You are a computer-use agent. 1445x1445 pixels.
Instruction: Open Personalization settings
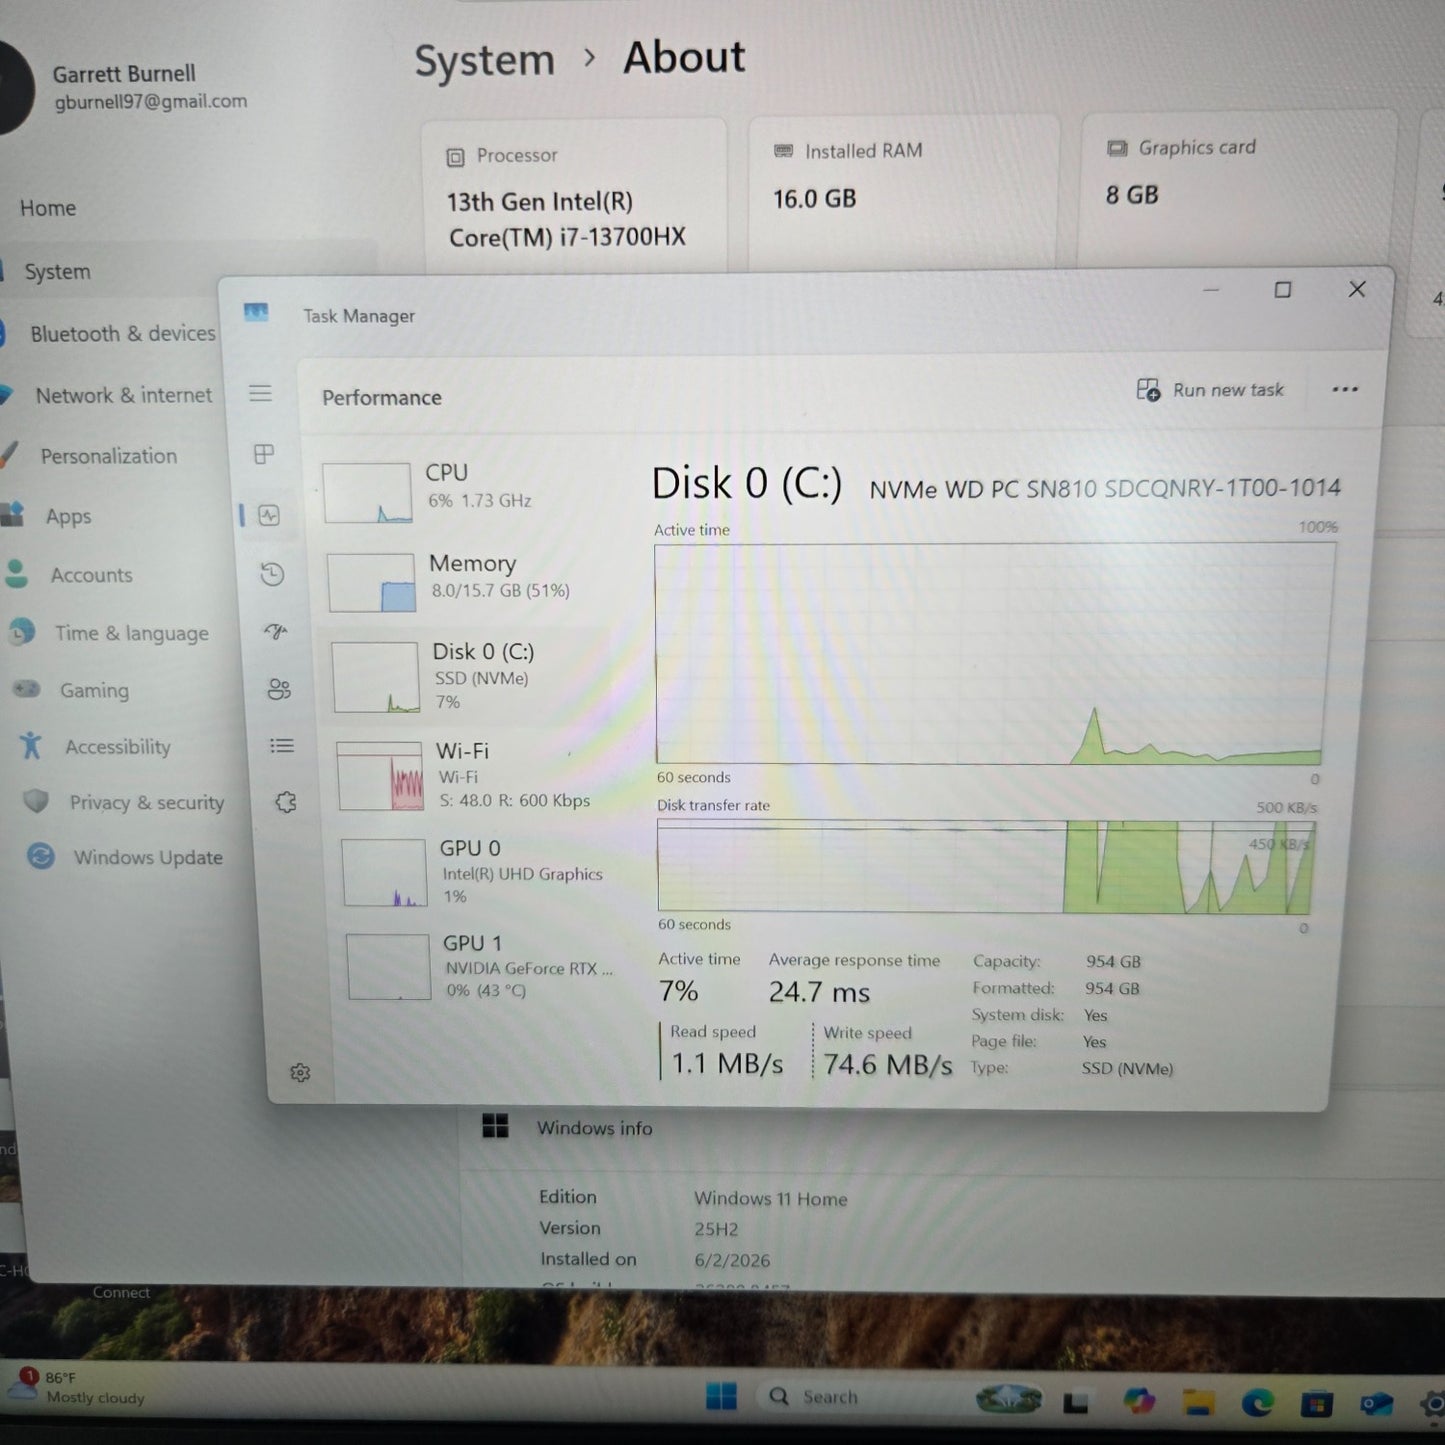(x=108, y=456)
